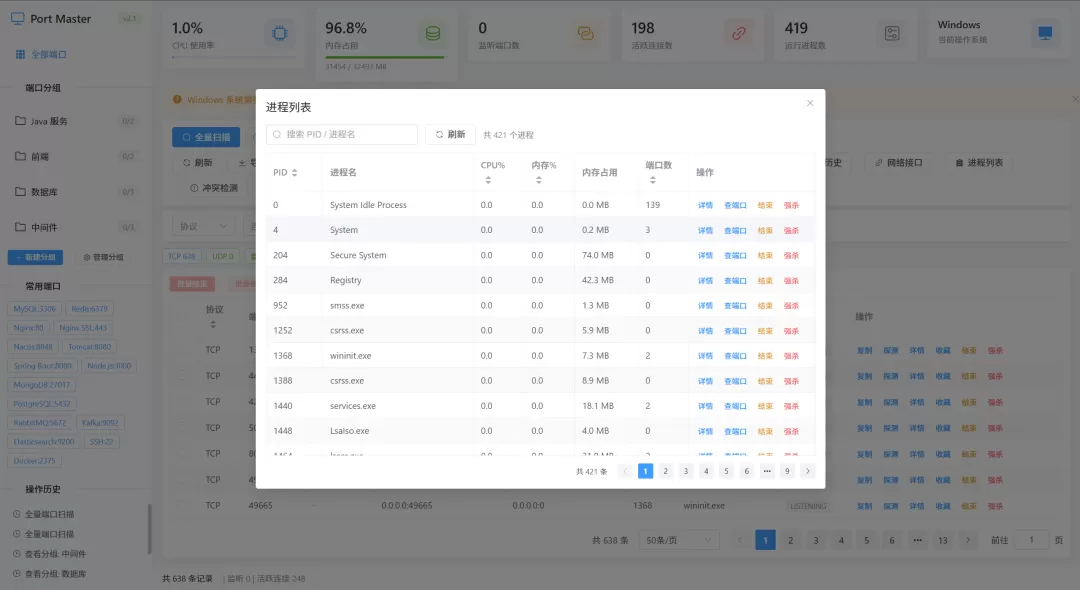The image size is (1080, 590).
Task: Go to page 9 in process list pagination
Action: pos(787,471)
